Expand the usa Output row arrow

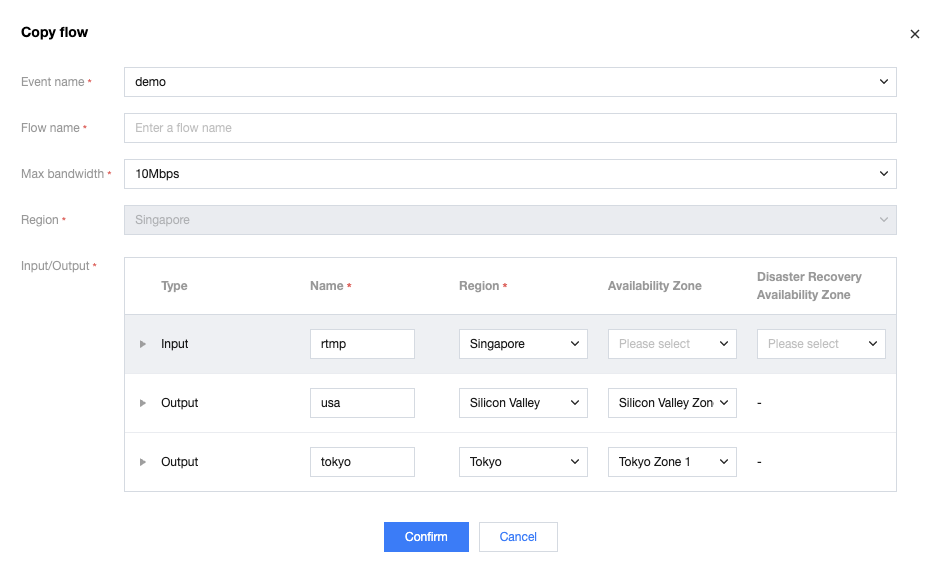tap(143, 403)
